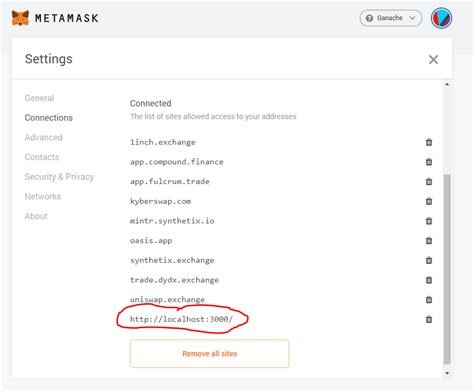Close the Settings panel with X
Viewport: 474px width, 392px height.
tap(433, 59)
